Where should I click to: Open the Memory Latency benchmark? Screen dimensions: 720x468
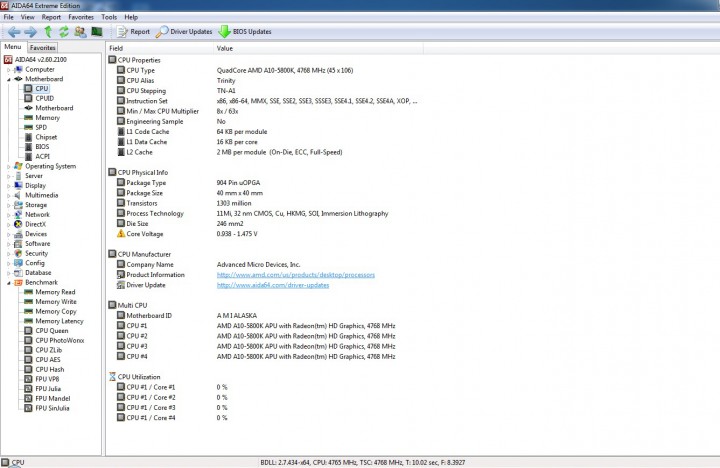coord(59,321)
